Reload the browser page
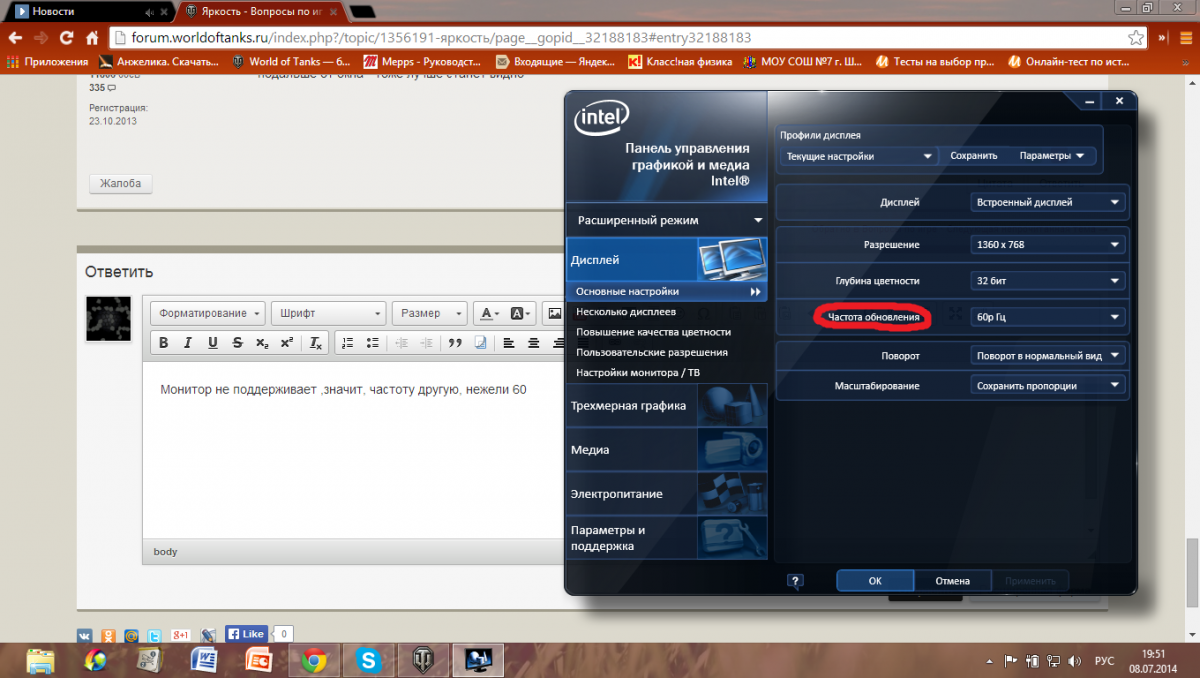 [66, 38]
